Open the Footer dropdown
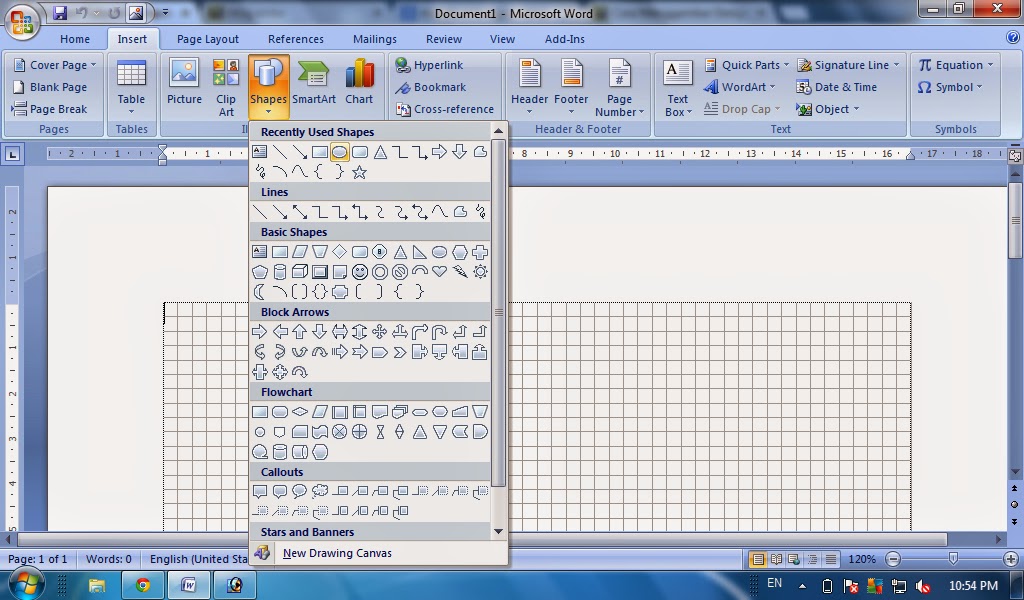The image size is (1024, 600). (571, 87)
